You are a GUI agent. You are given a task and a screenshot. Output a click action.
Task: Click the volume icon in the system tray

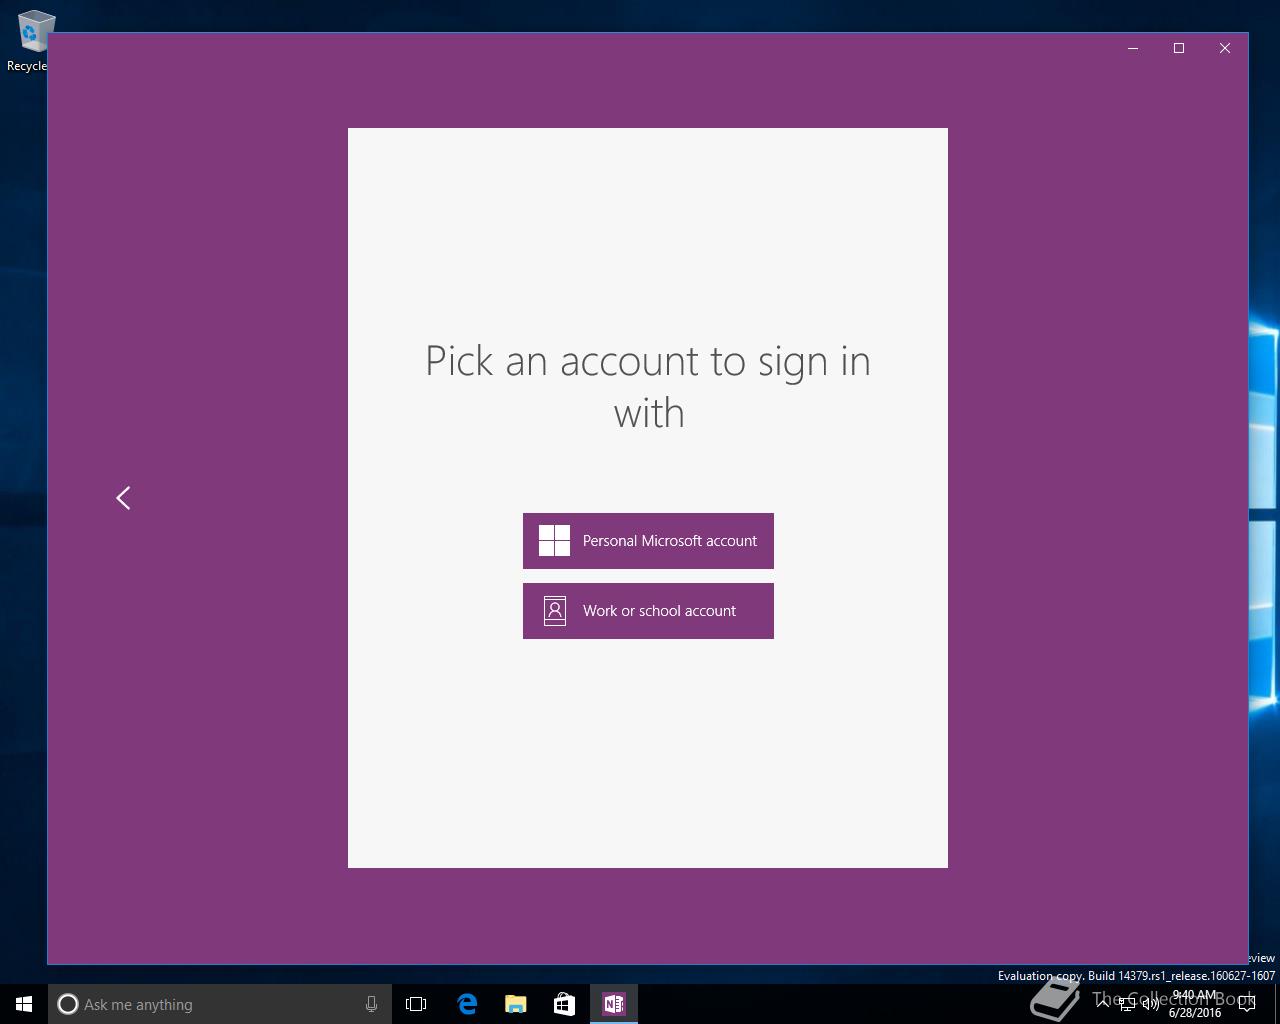(x=1151, y=1004)
